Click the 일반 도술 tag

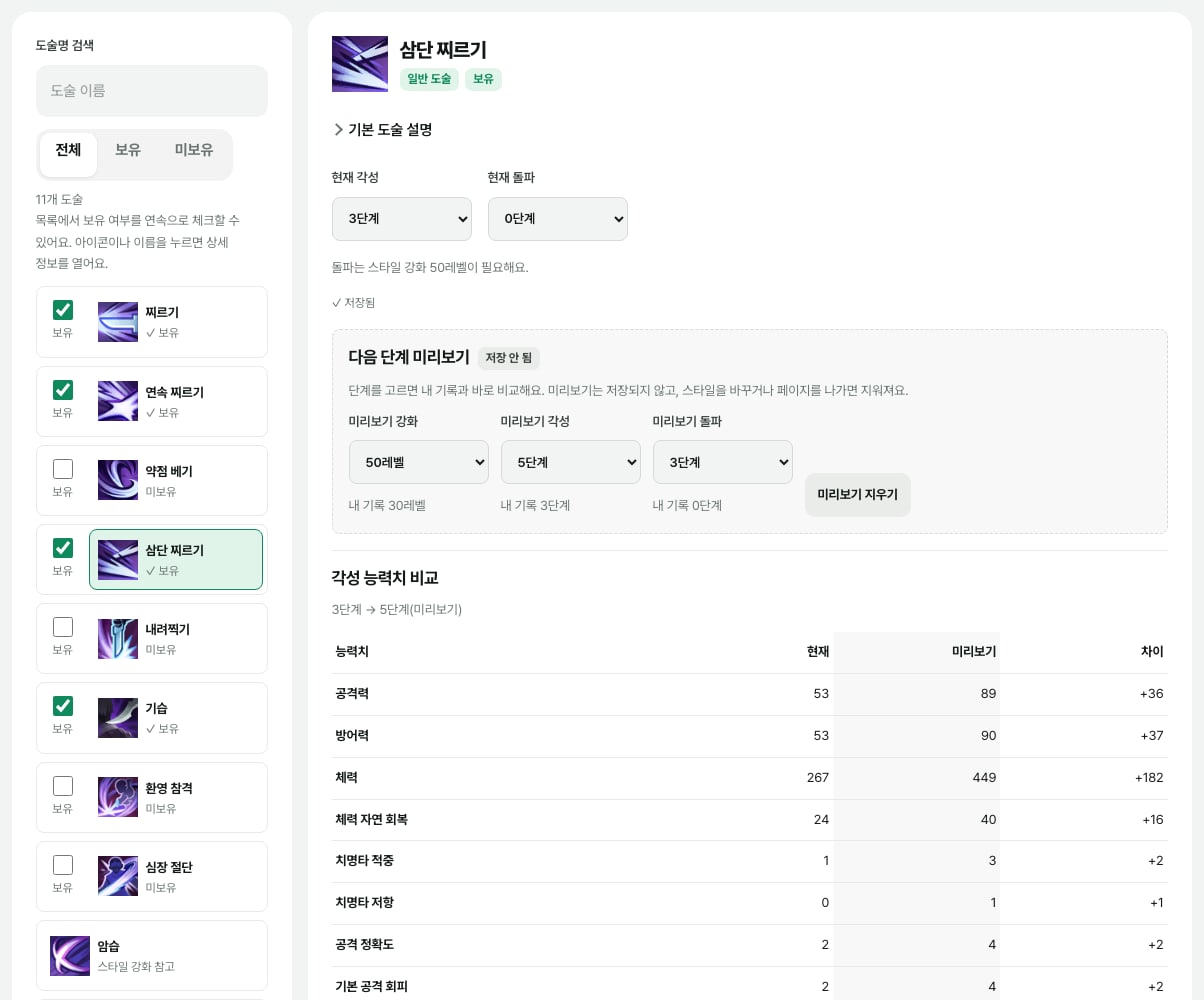pos(429,79)
